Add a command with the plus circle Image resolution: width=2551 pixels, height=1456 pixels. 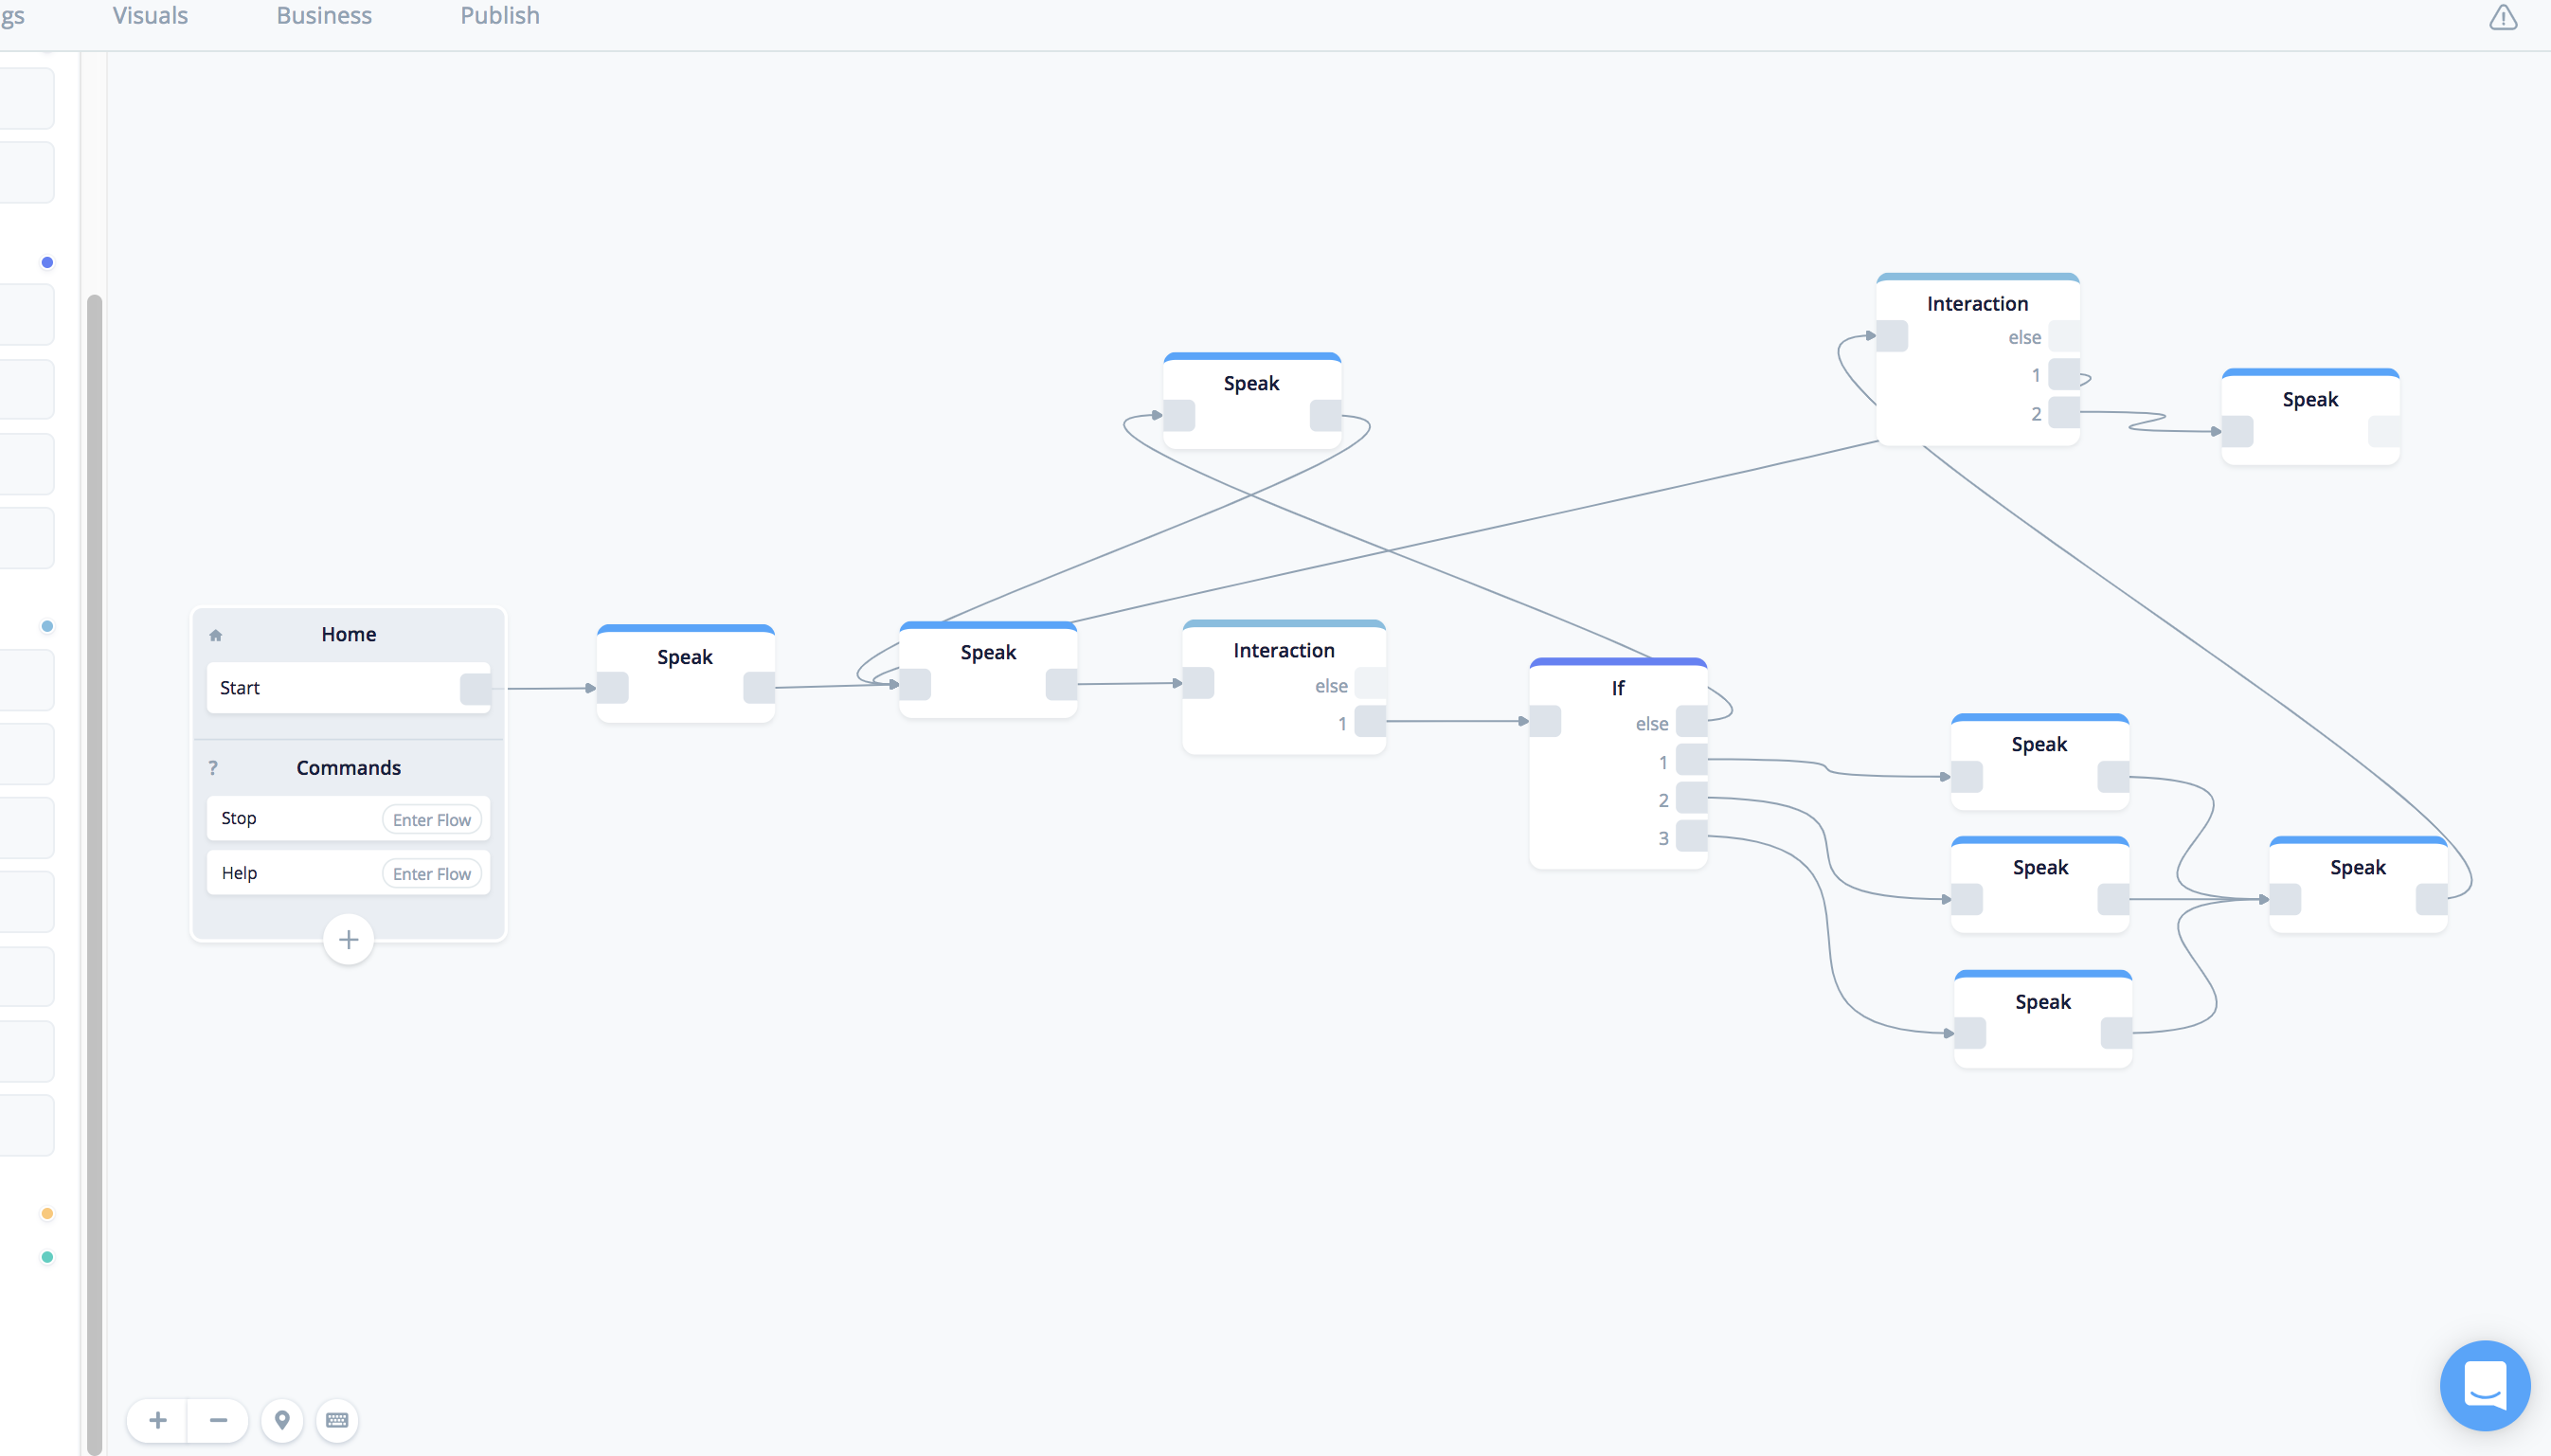click(x=348, y=940)
